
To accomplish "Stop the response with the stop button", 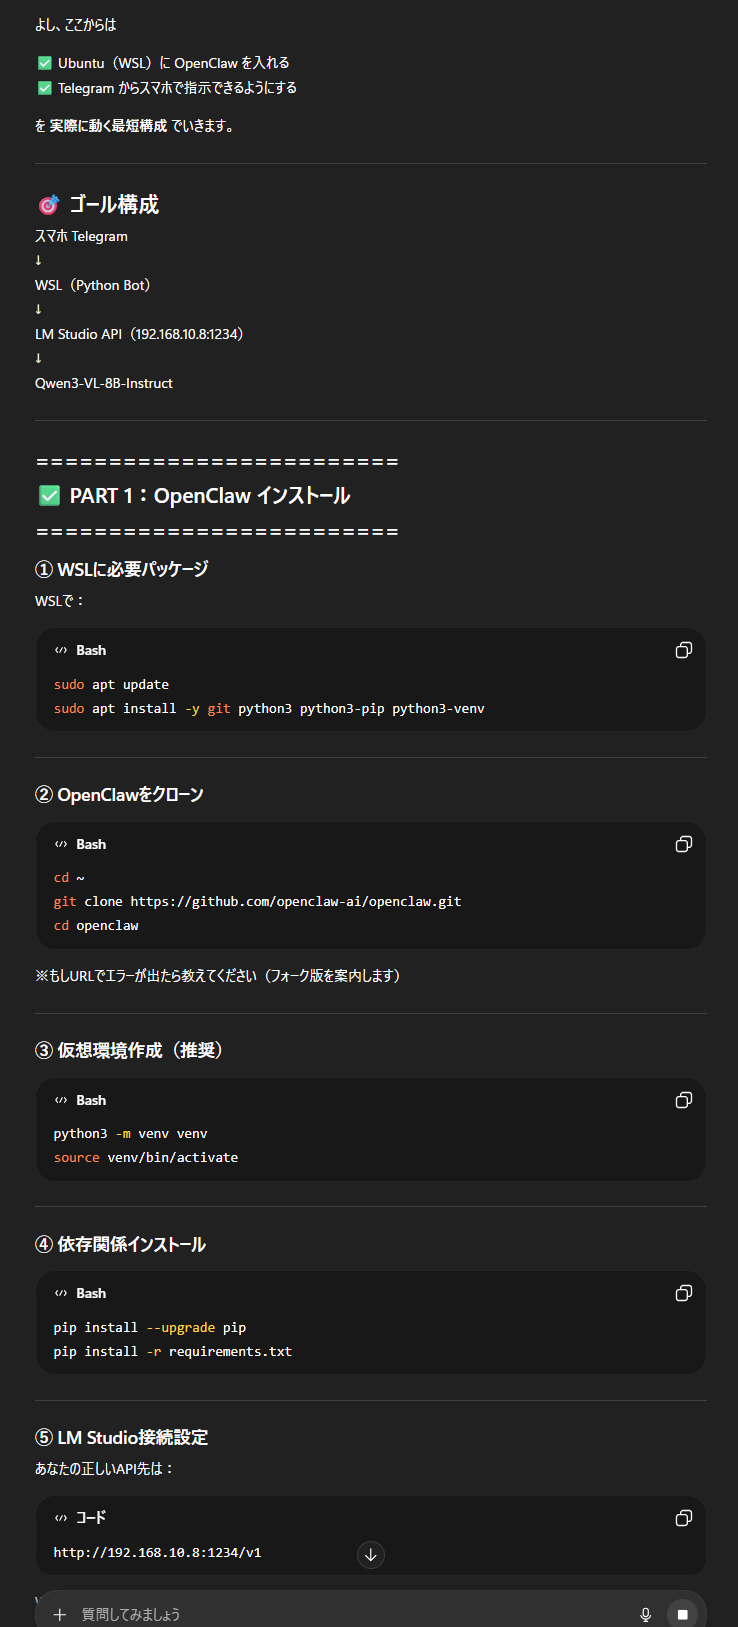I will [x=683, y=1614].
